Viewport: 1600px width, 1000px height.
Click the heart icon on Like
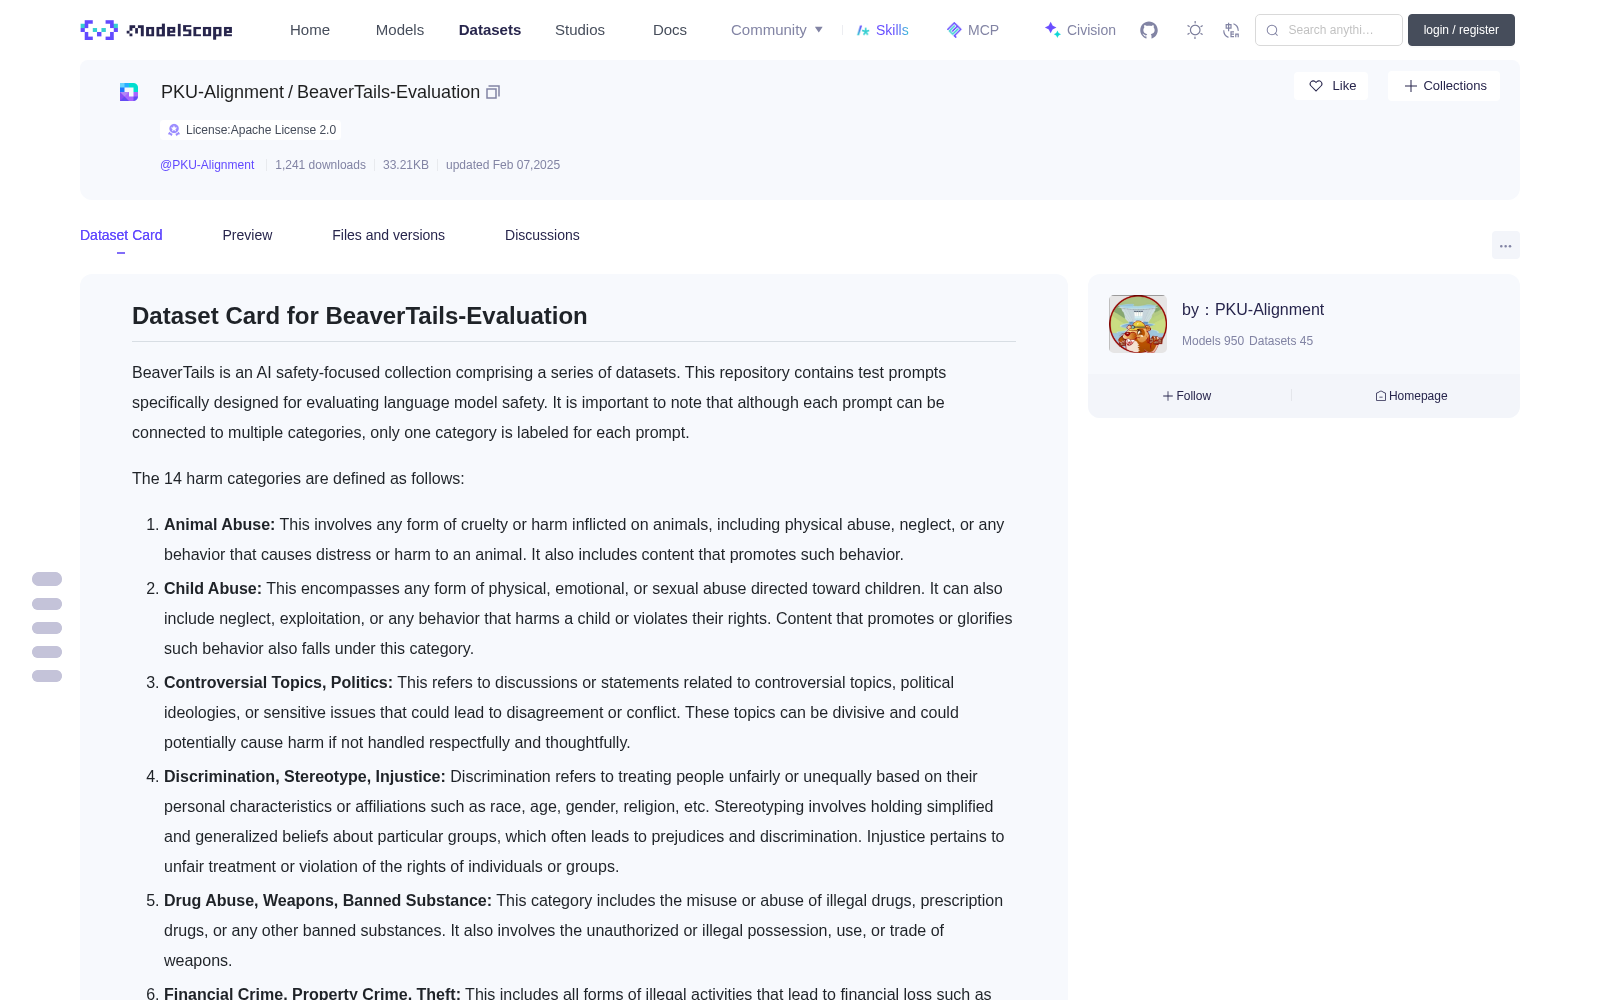[1316, 86]
